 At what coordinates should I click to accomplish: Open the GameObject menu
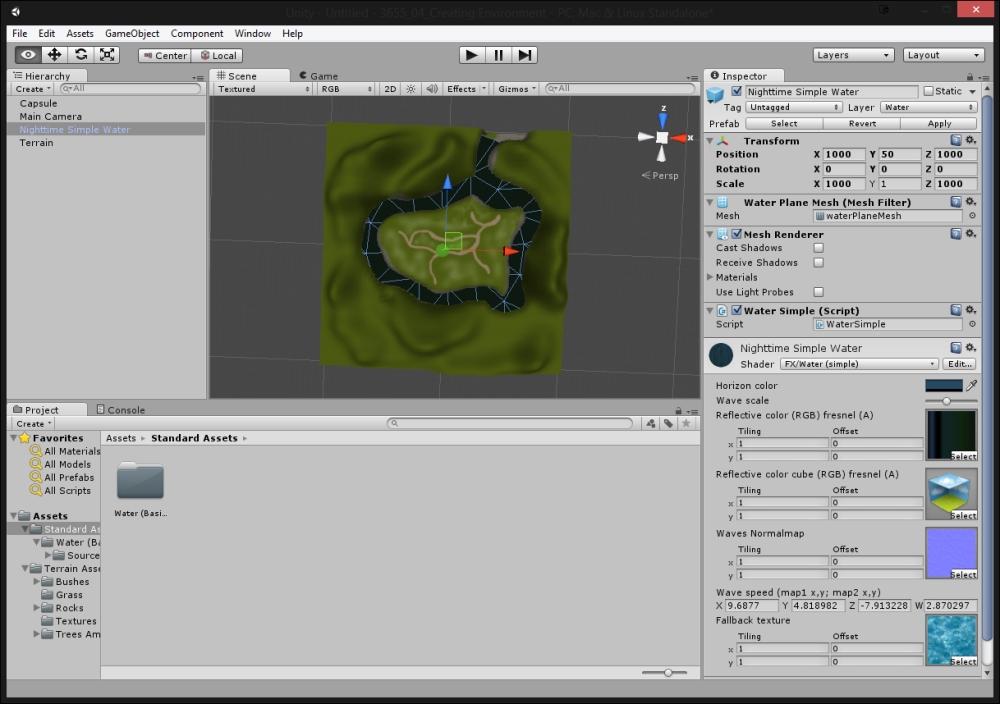[x=132, y=33]
